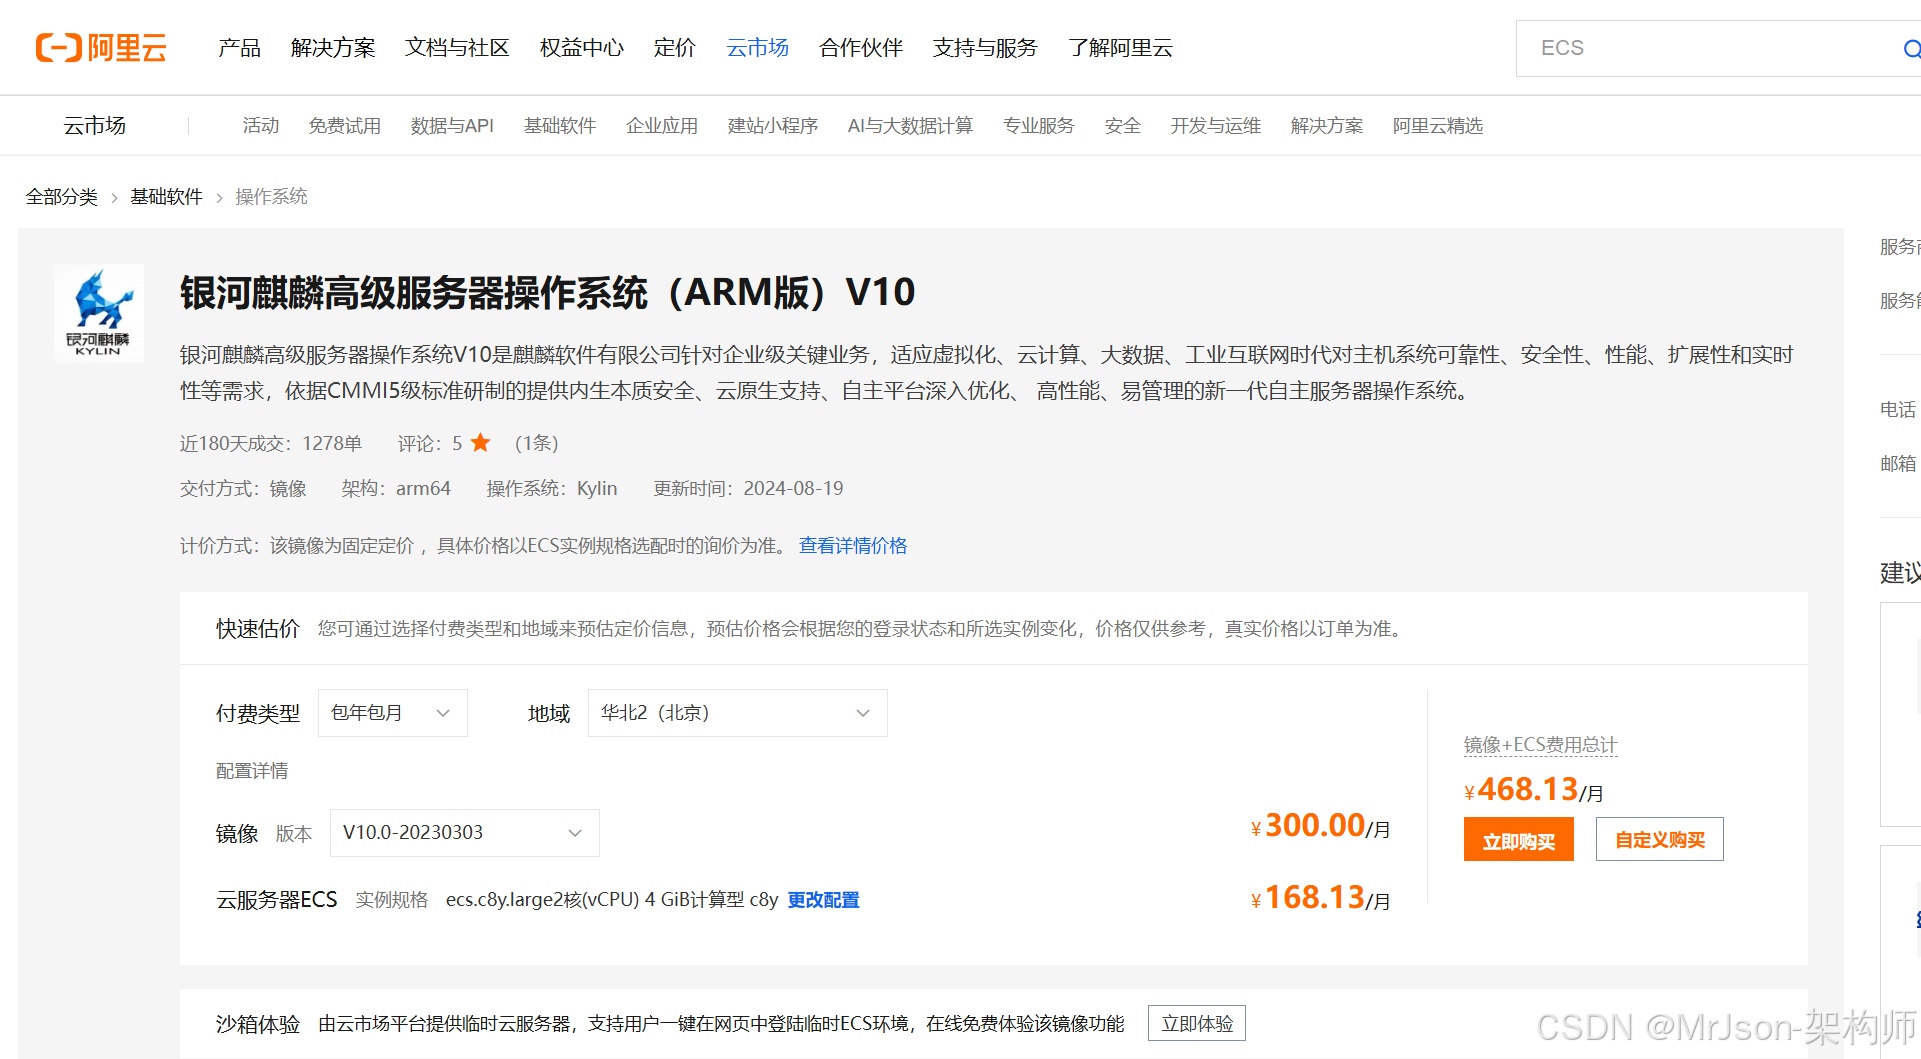Click the review count (1条)
The width and height of the screenshot is (1921, 1059).
pyautogui.click(x=537, y=443)
